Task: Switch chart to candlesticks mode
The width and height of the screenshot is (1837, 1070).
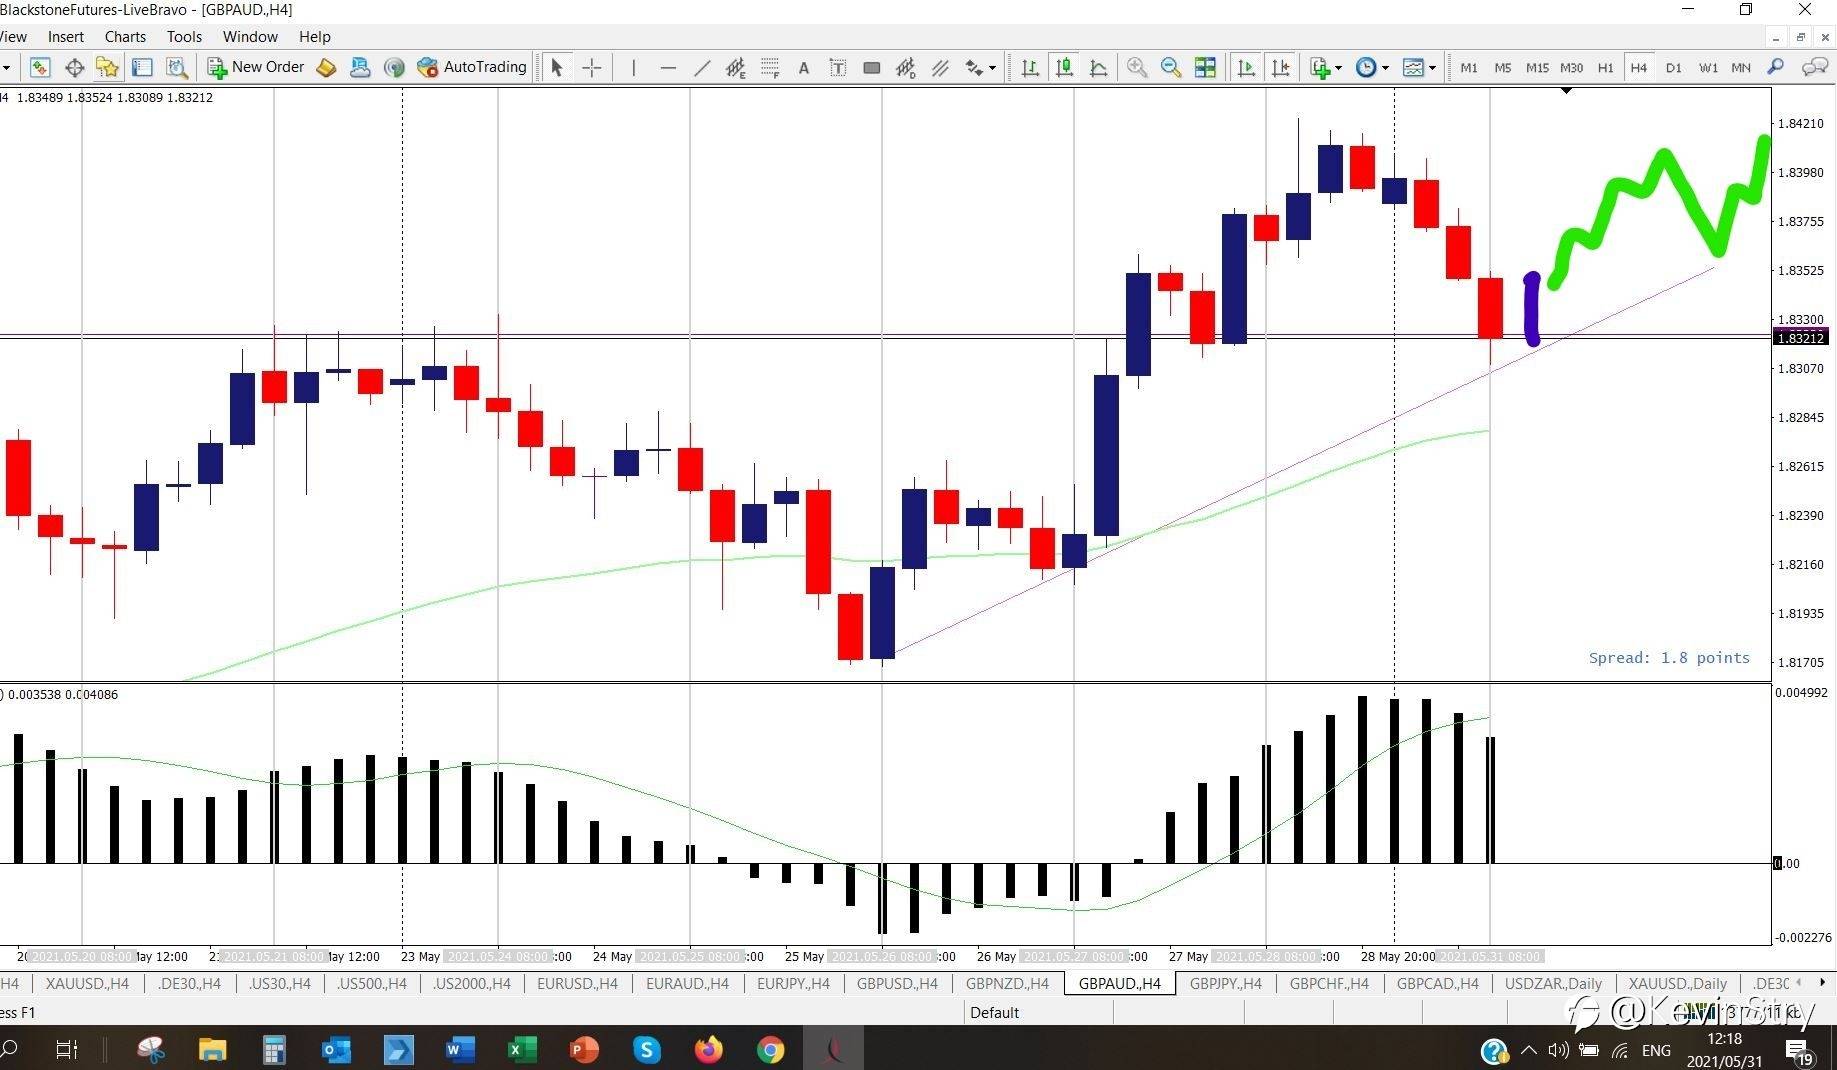Action: [x=1064, y=67]
